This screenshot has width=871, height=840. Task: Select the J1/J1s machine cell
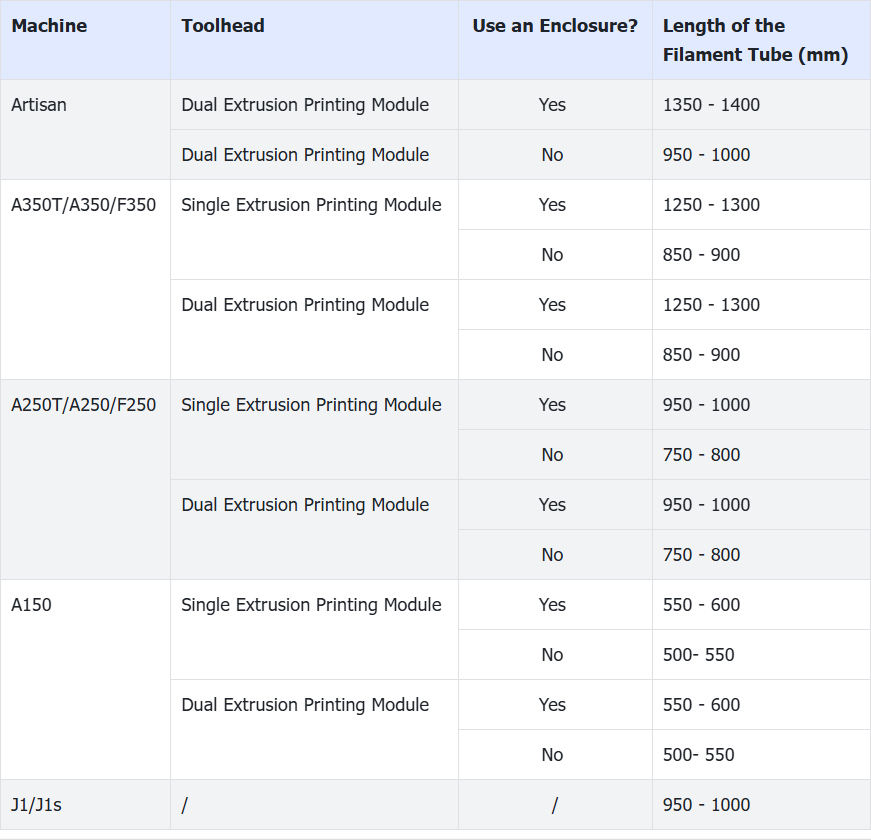(36, 805)
